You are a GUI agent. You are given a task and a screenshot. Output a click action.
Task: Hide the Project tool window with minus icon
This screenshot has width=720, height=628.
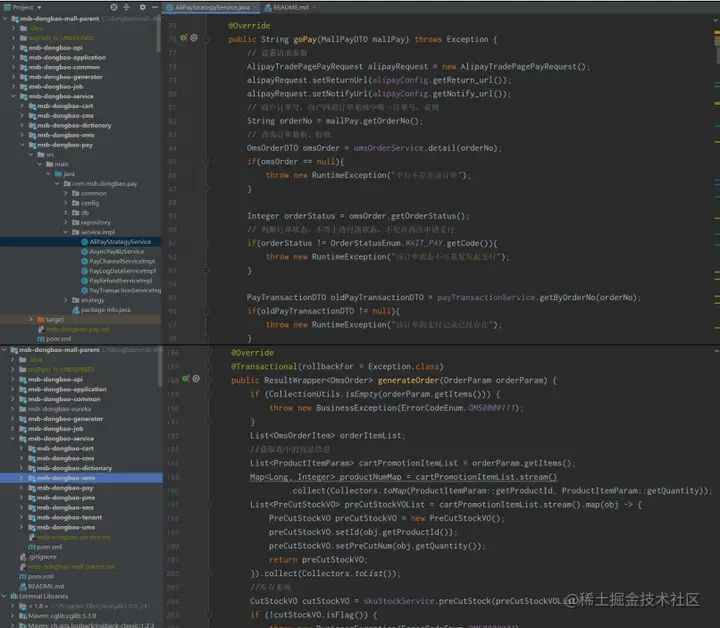tap(155, 7)
